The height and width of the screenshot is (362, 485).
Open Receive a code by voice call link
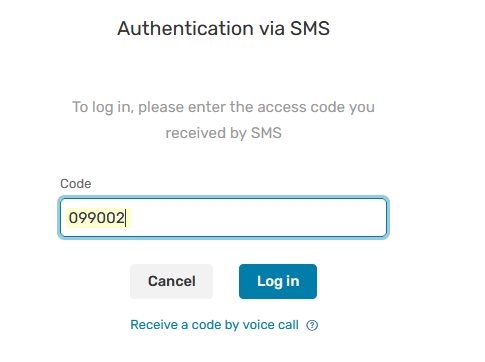214,325
